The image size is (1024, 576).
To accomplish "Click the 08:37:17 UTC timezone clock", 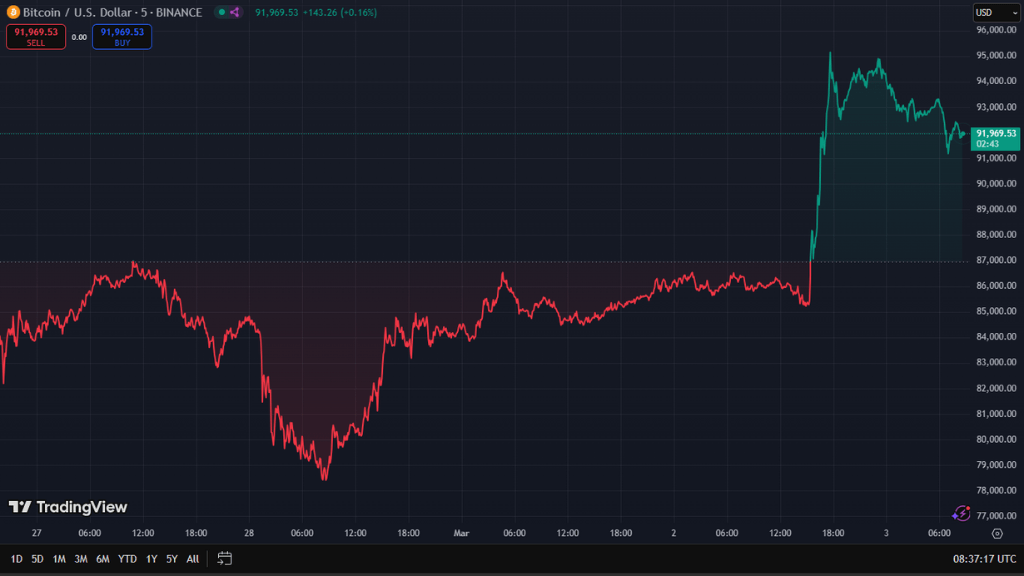I will tap(984, 559).
